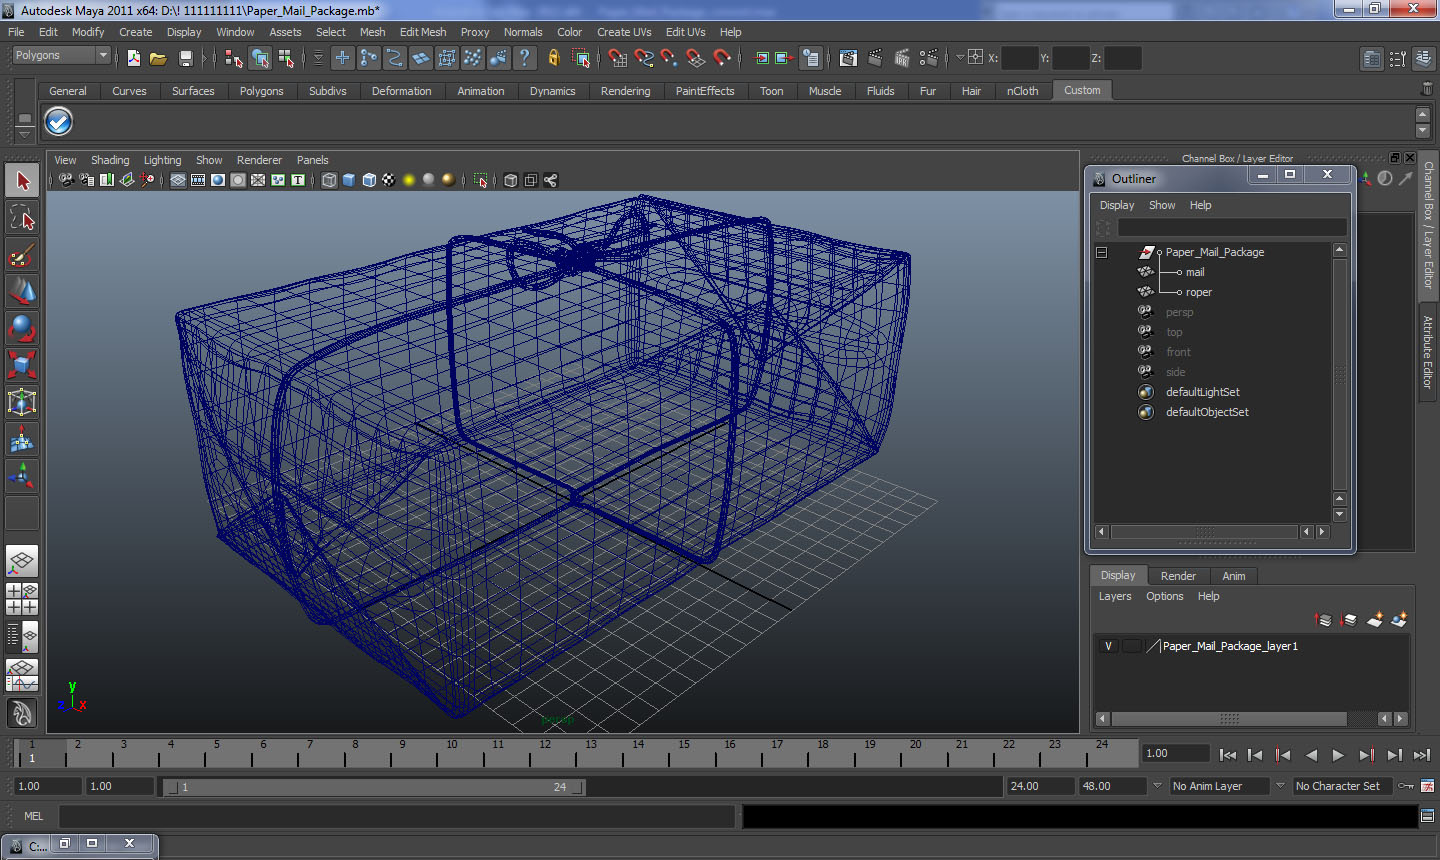The image size is (1440, 860).
Task: Select the Scale tool red cube
Action: click(22, 365)
